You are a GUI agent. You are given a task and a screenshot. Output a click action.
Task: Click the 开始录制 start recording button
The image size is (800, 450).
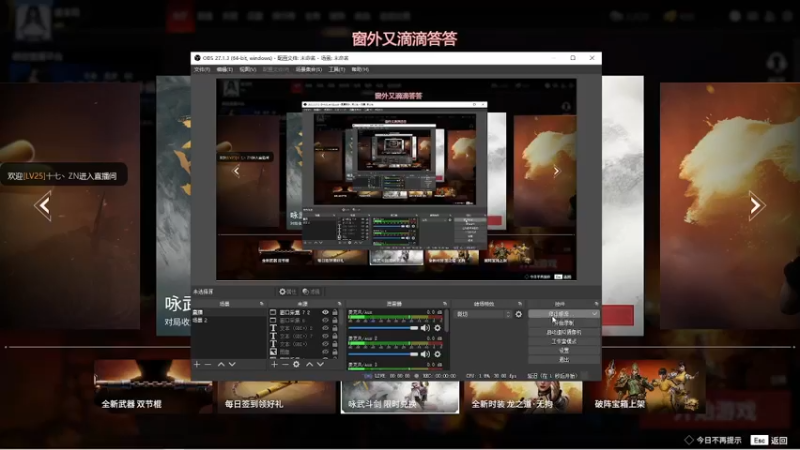pyautogui.click(x=564, y=323)
